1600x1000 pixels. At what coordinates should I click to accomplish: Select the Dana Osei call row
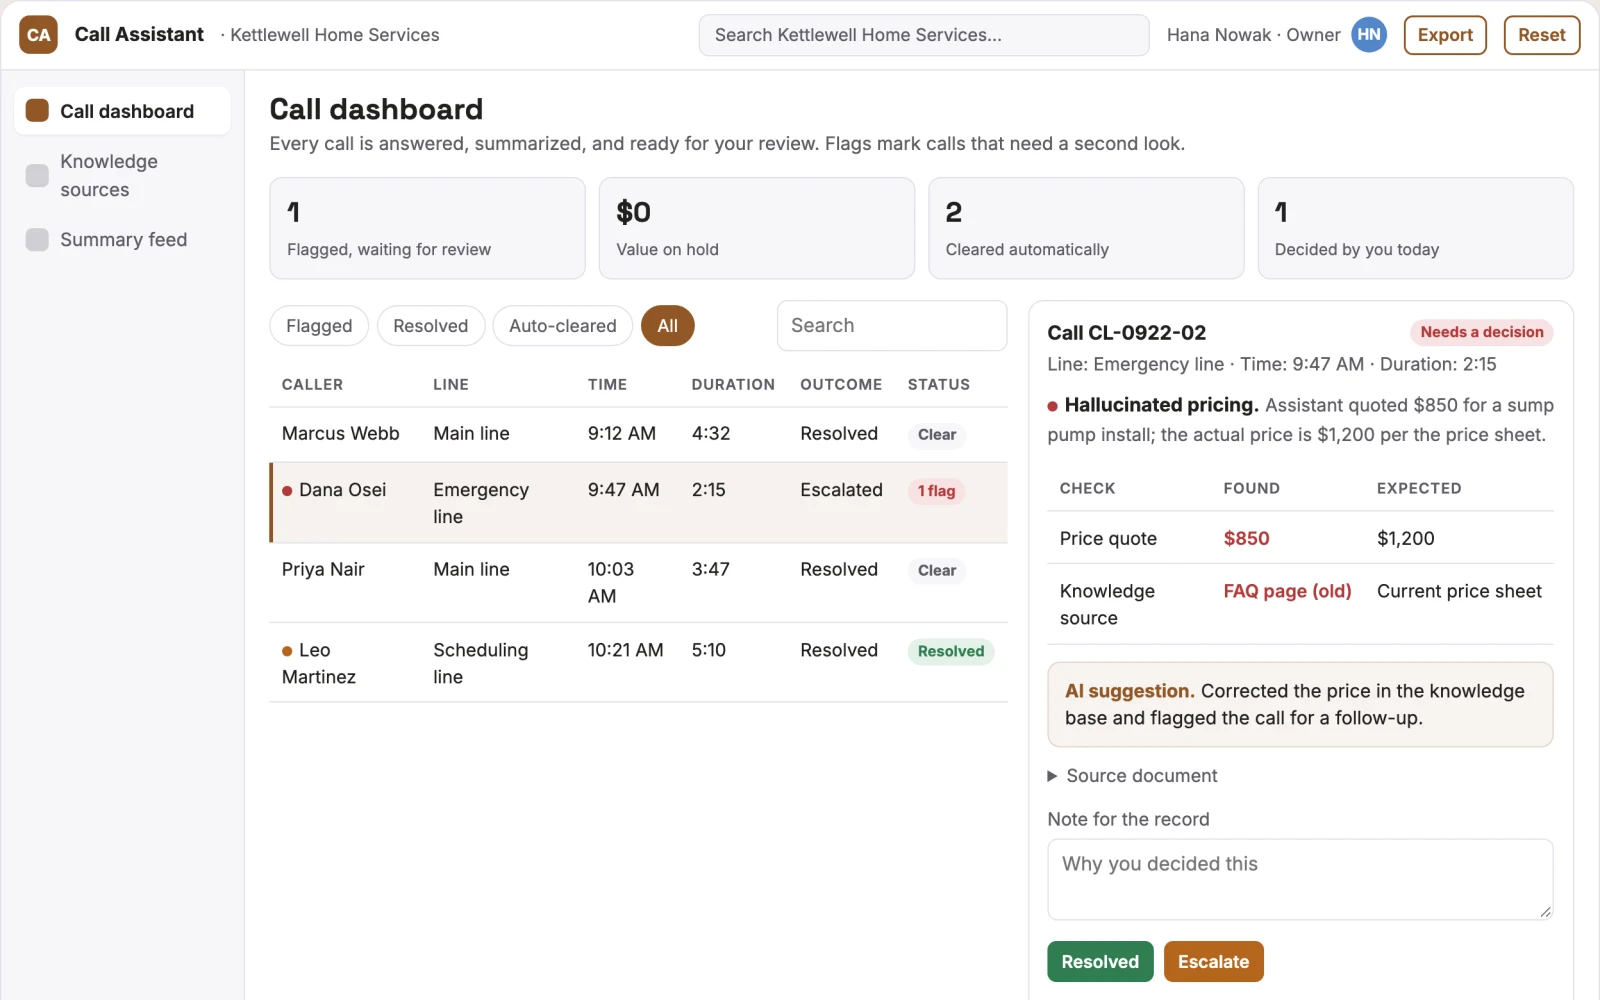(x=638, y=503)
